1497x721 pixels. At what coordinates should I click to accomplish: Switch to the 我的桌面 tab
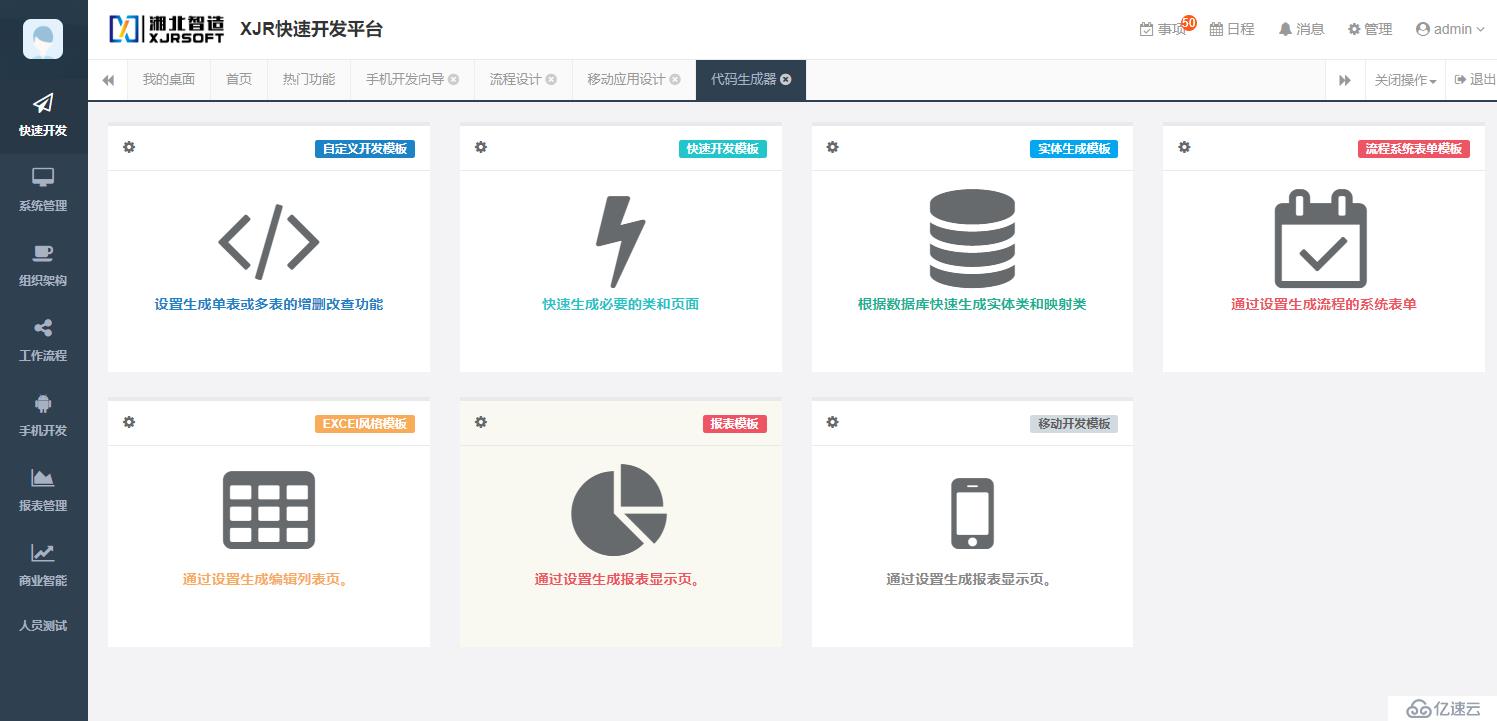169,79
